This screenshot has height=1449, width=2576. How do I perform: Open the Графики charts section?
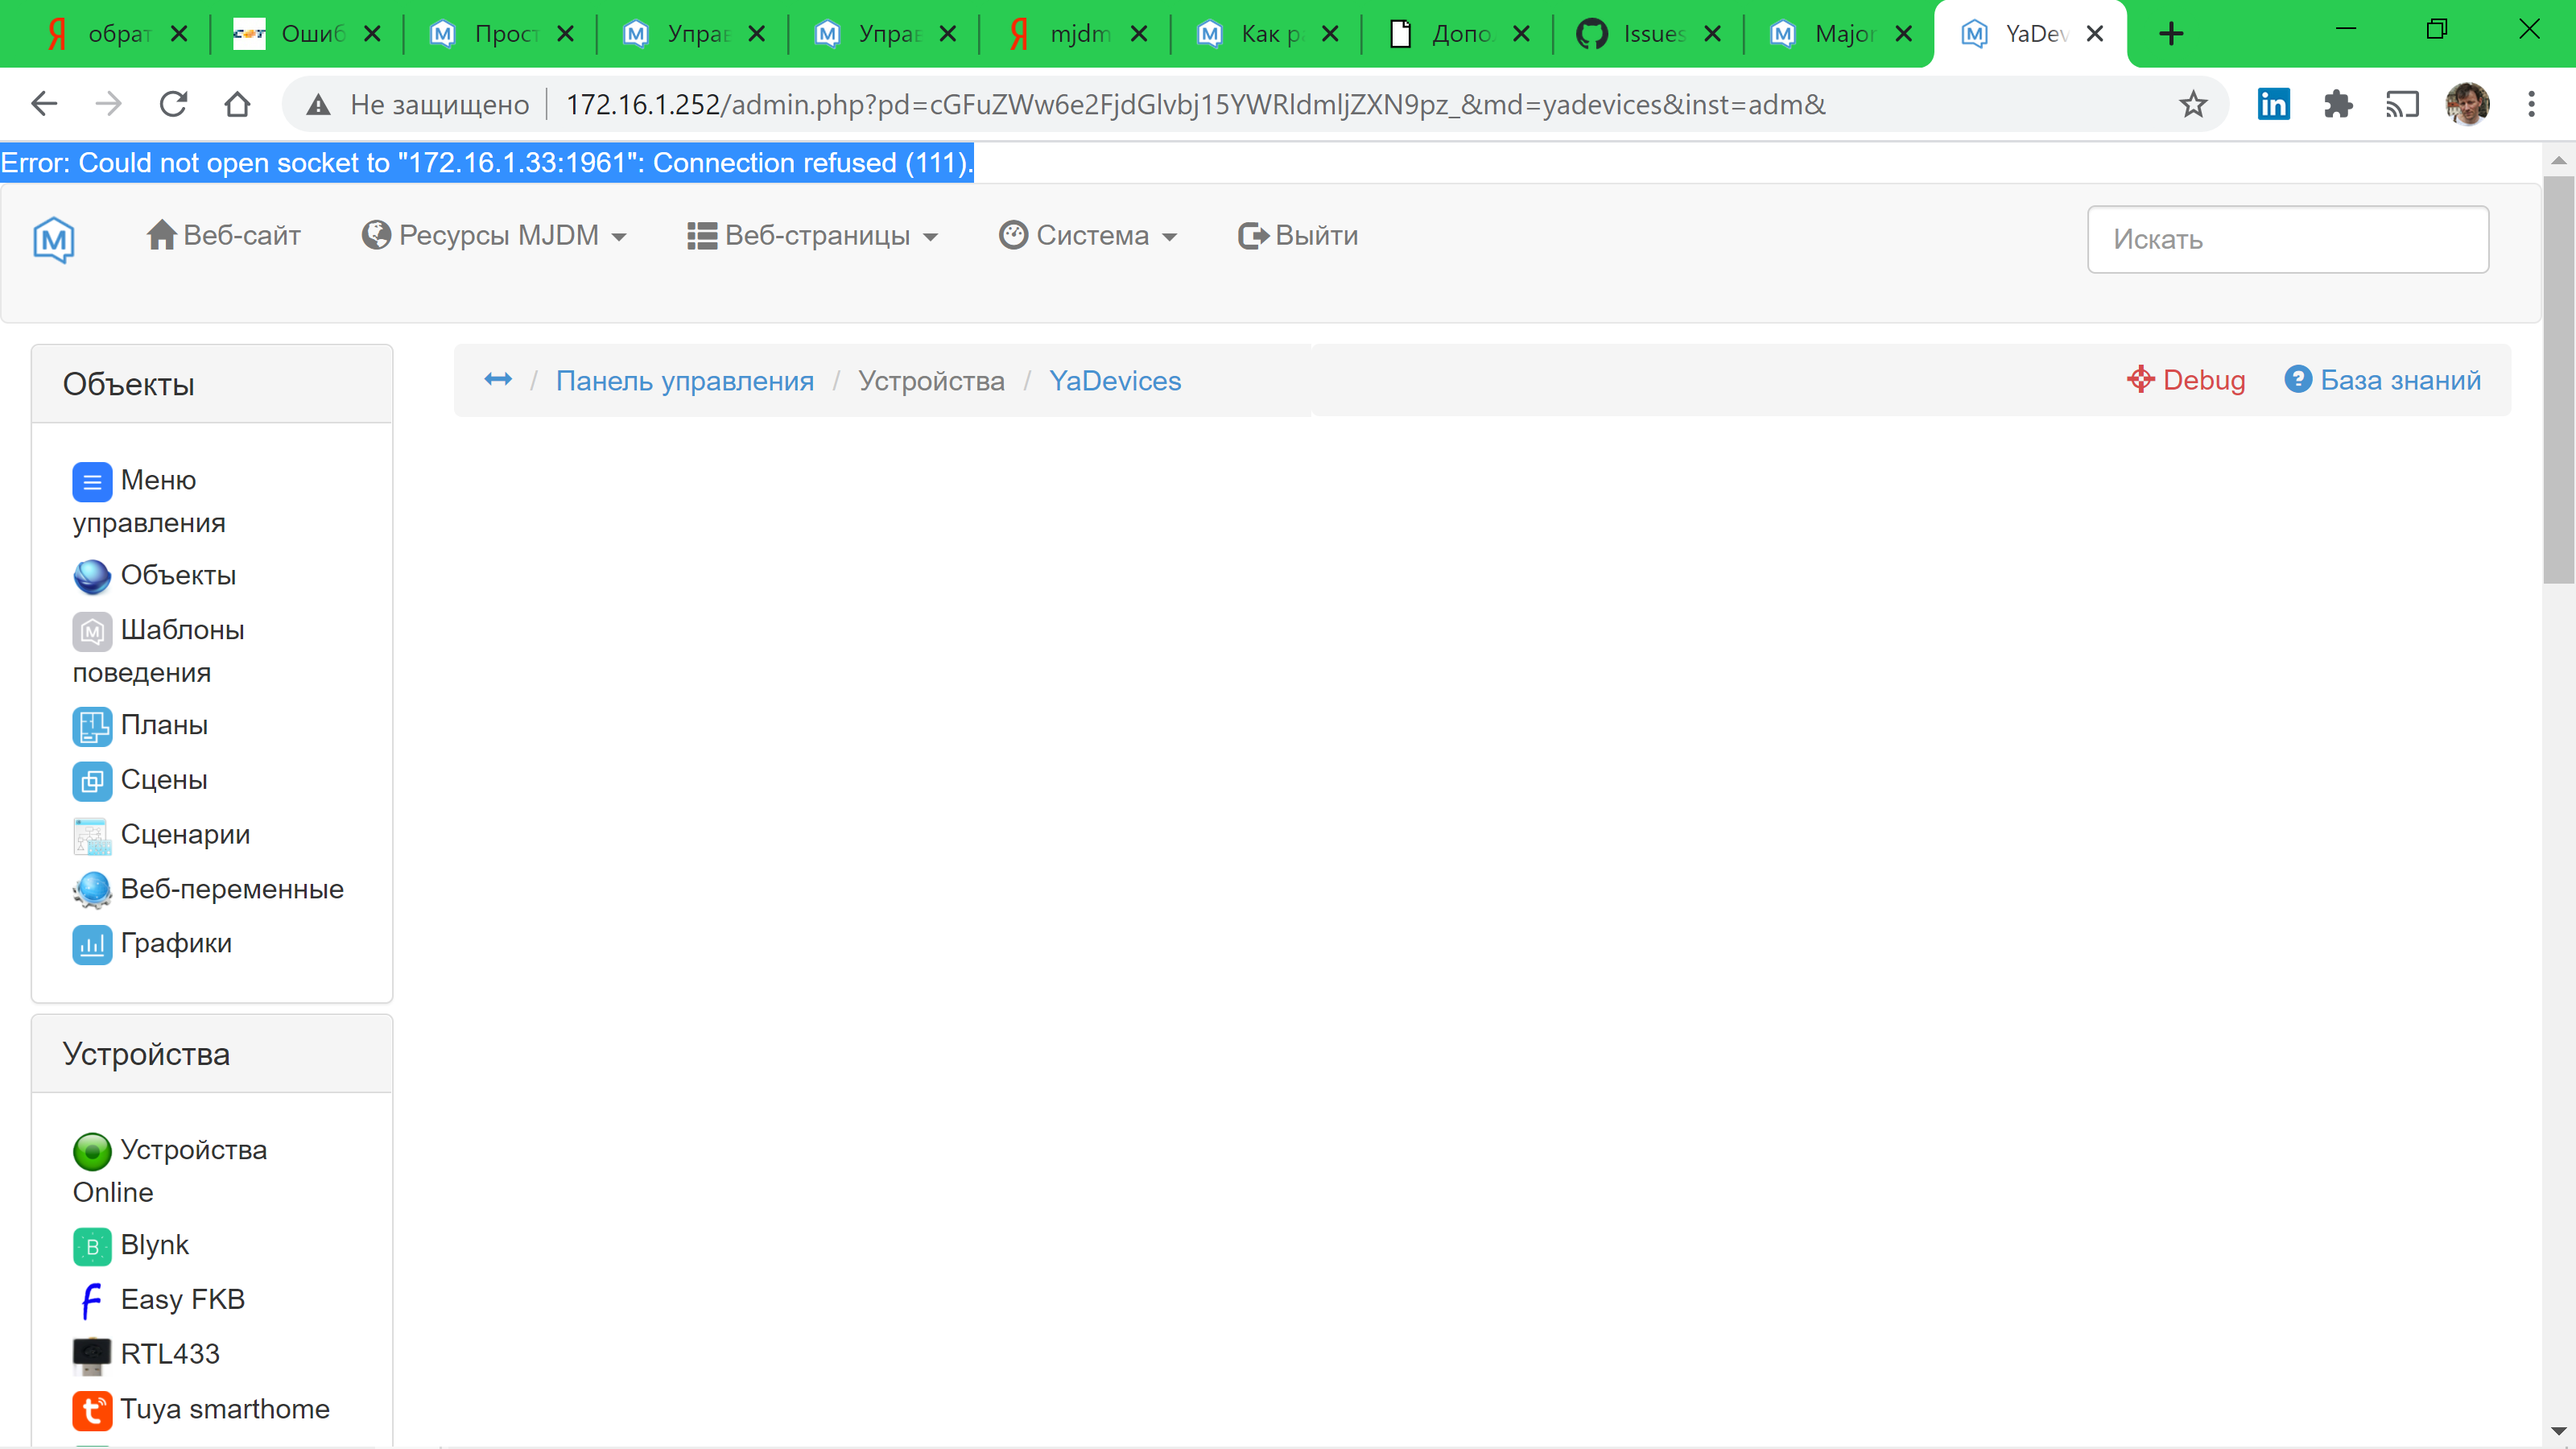pos(176,943)
